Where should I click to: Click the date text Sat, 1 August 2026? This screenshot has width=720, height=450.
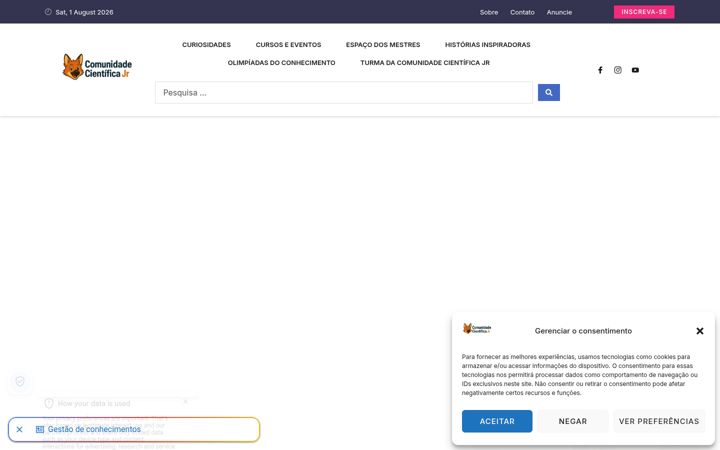click(x=84, y=12)
